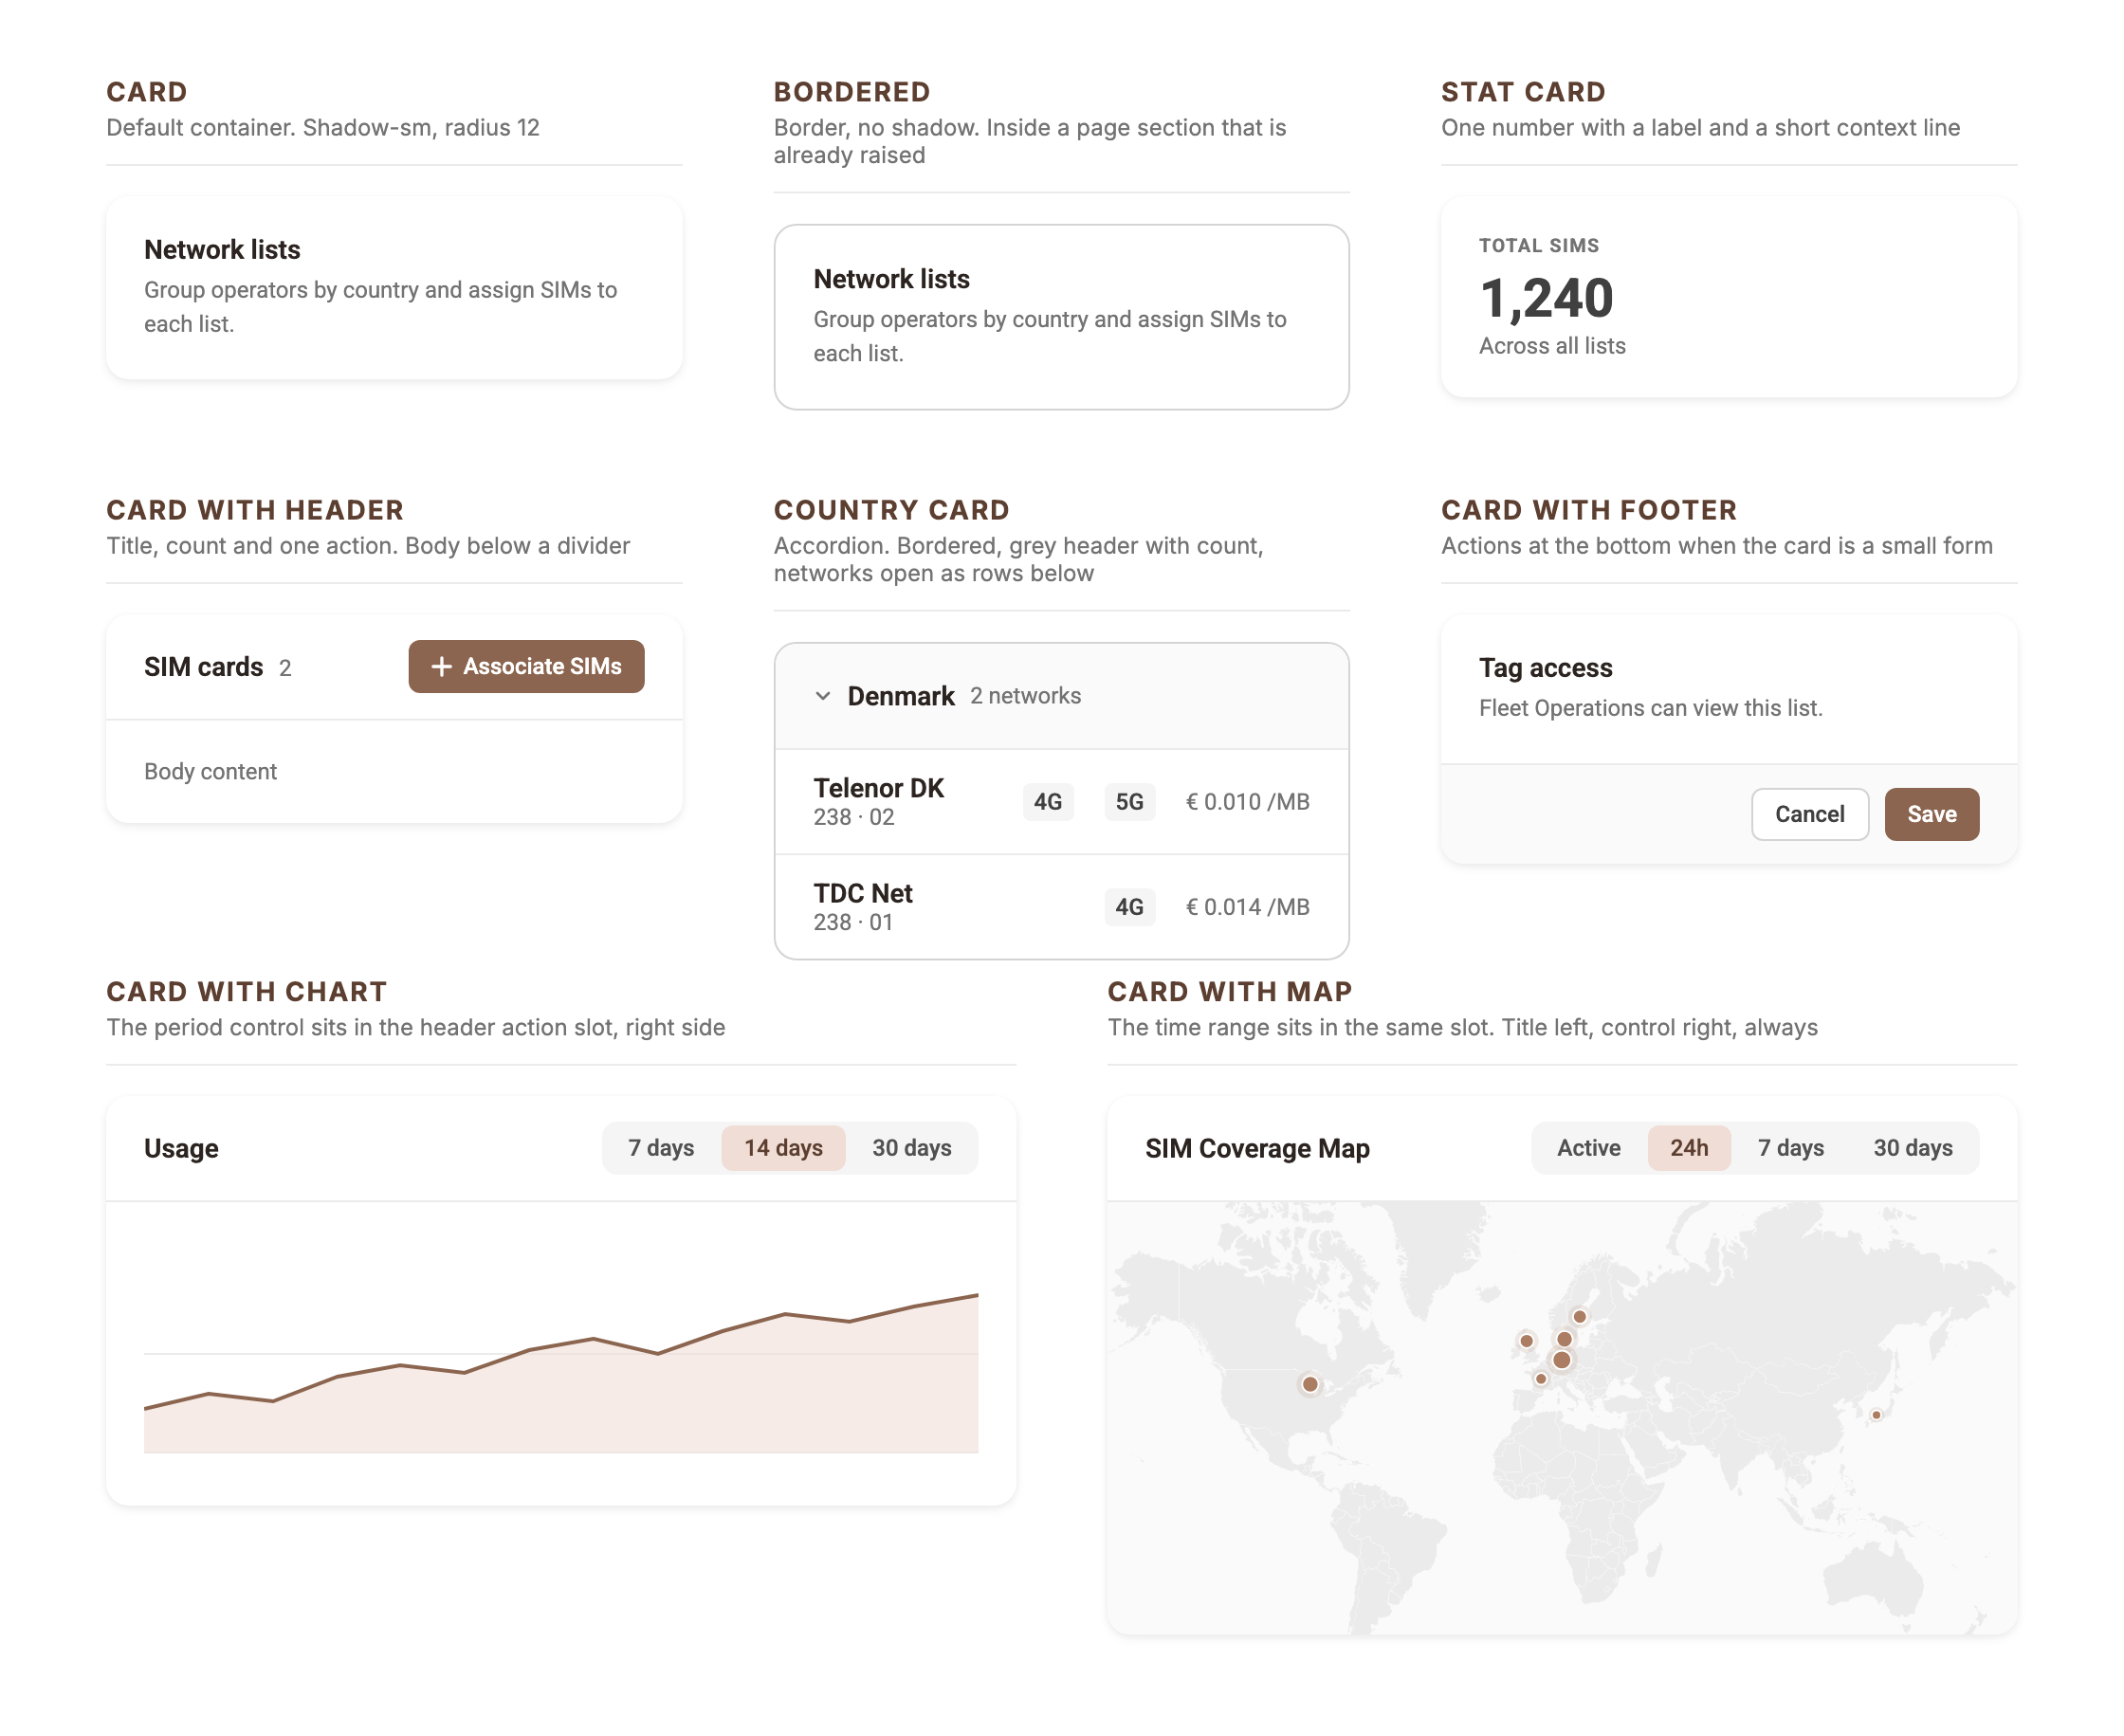Select the 14 days Usage period
Image resolution: width=2124 pixels, height=1736 pixels.
tap(783, 1148)
